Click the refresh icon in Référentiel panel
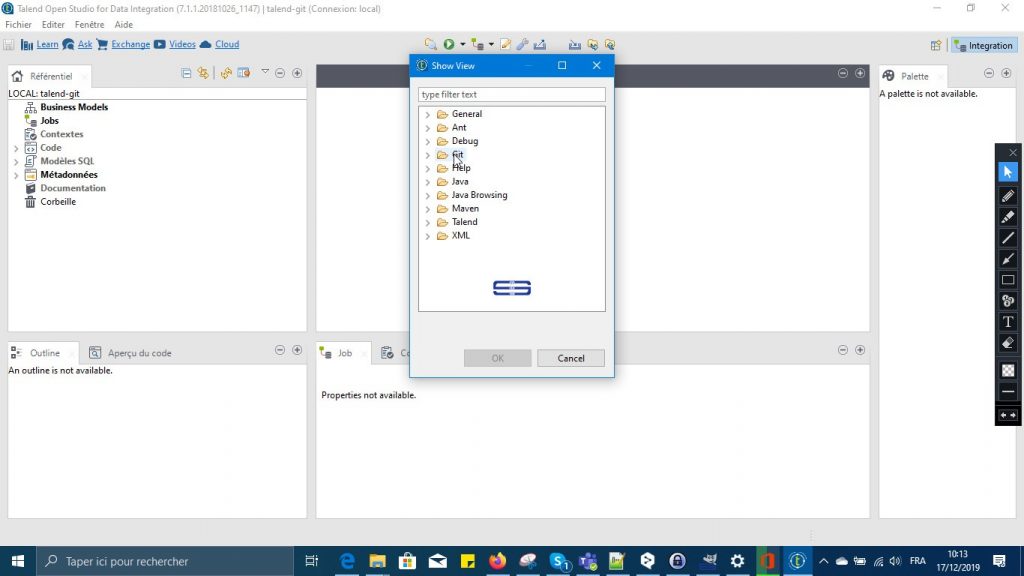 [226, 73]
